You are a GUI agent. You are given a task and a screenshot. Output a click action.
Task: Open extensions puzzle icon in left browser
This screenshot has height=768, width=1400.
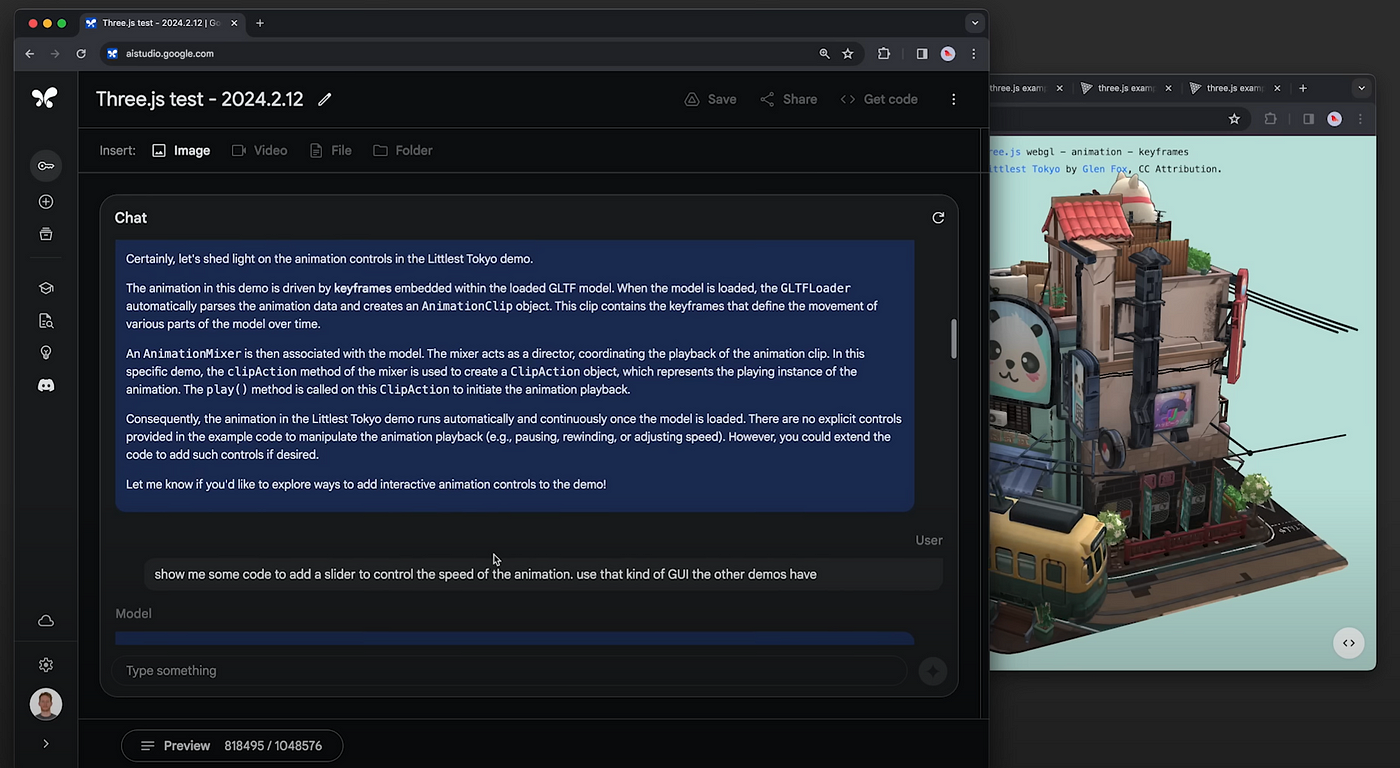[884, 54]
